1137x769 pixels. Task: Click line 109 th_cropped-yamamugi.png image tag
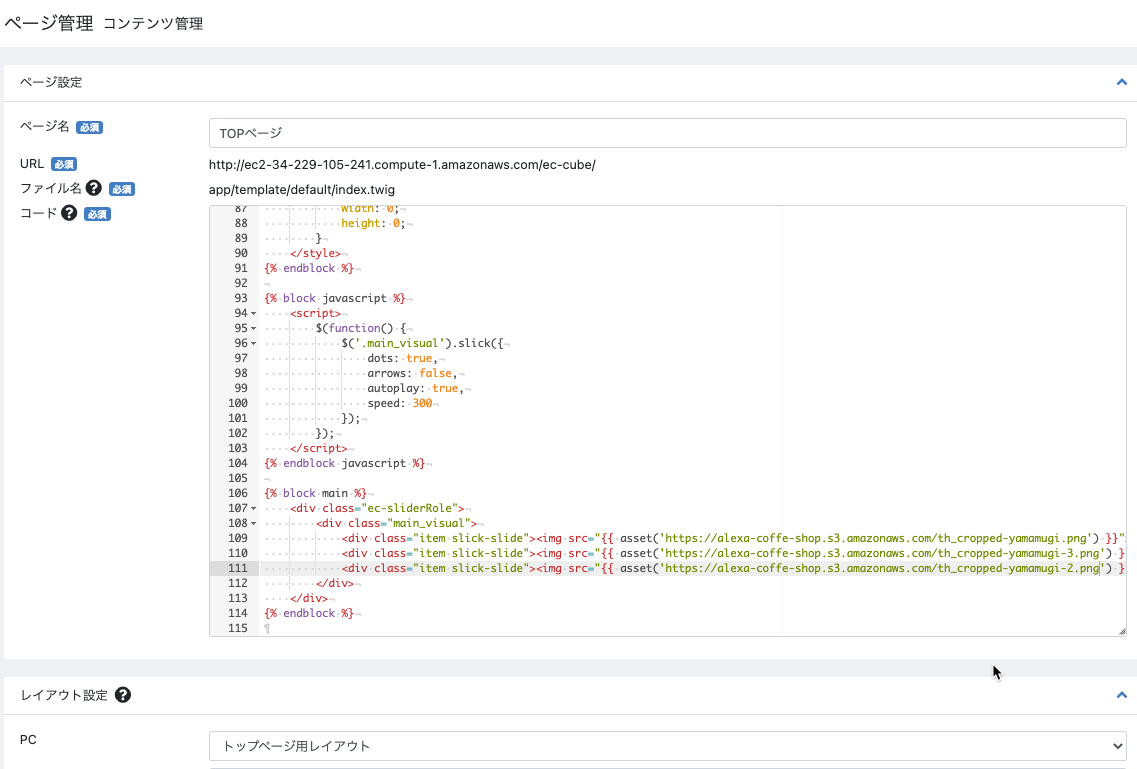(732, 538)
